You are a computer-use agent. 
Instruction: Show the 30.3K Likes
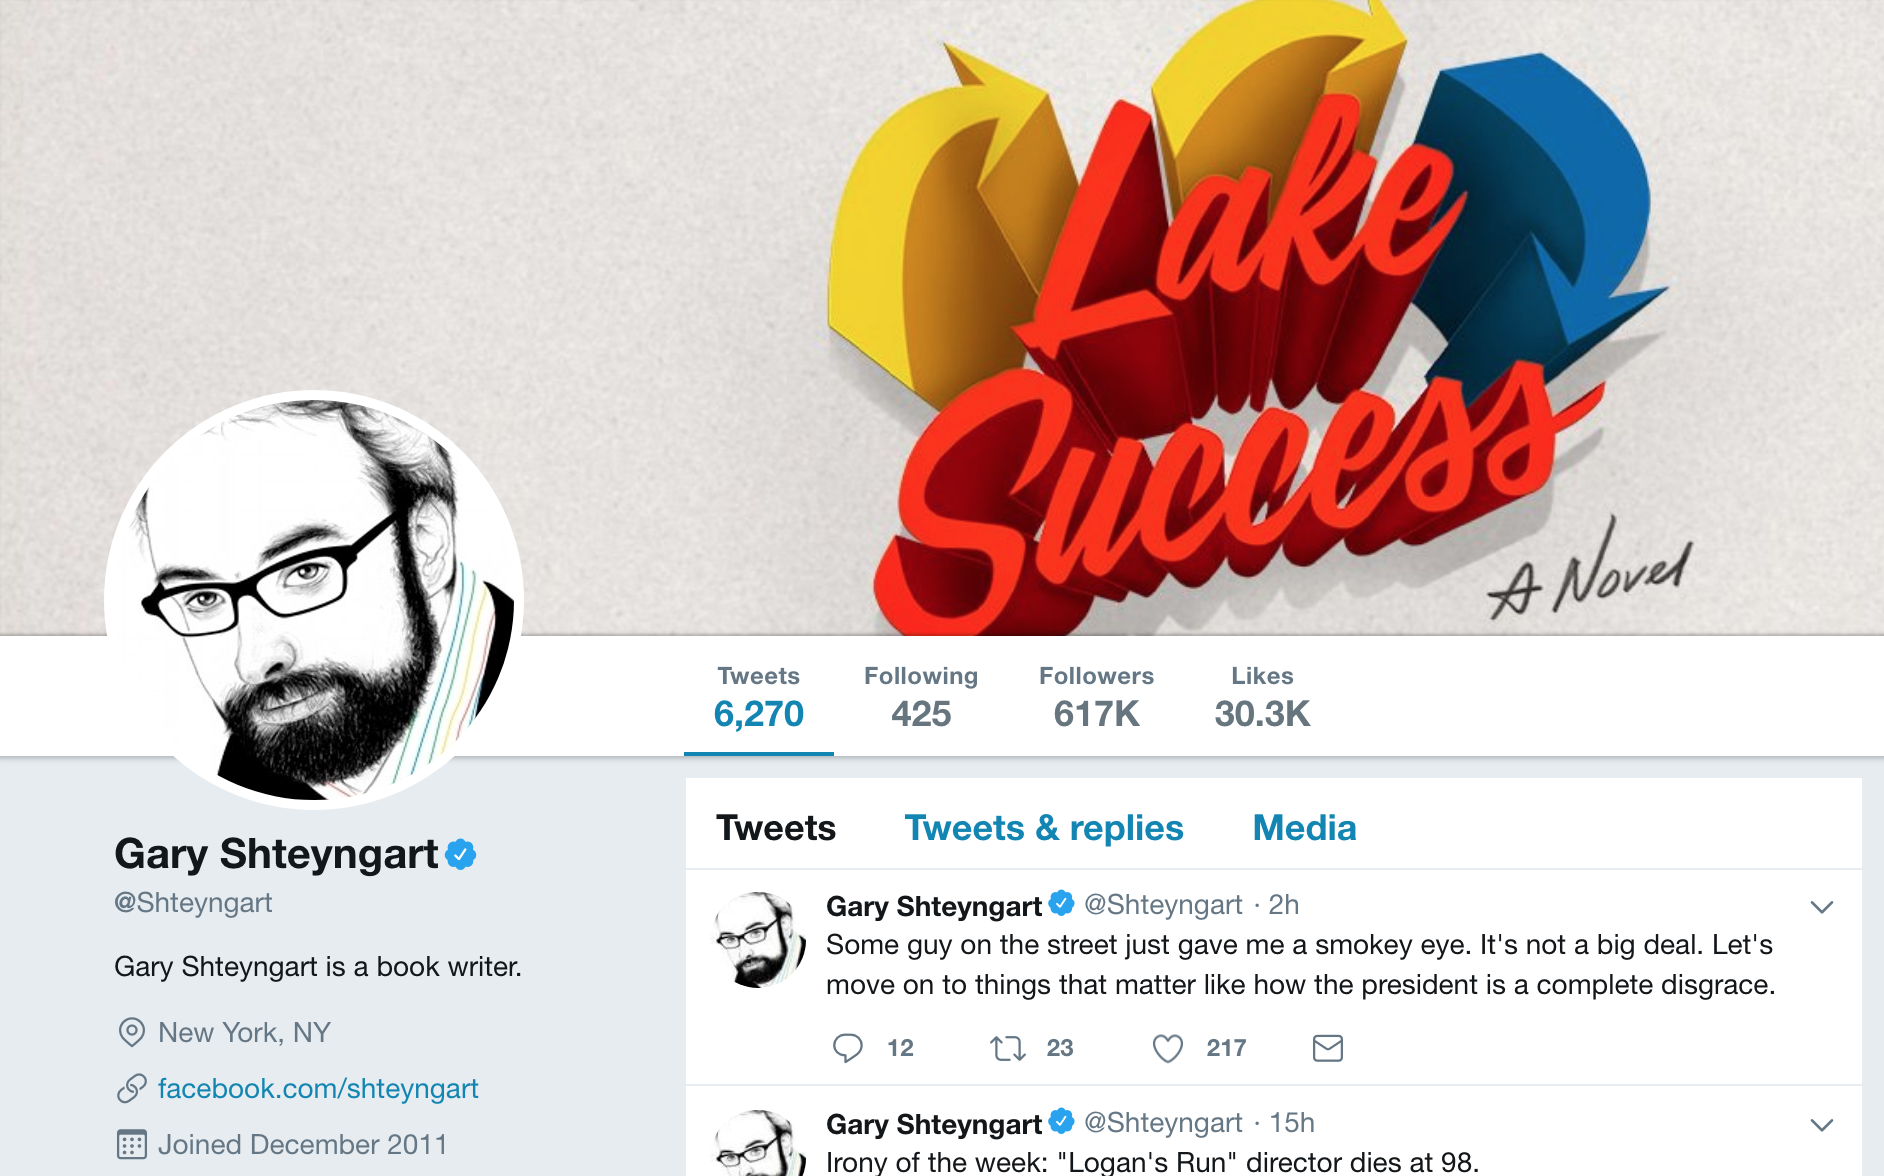pyautogui.click(x=1262, y=697)
